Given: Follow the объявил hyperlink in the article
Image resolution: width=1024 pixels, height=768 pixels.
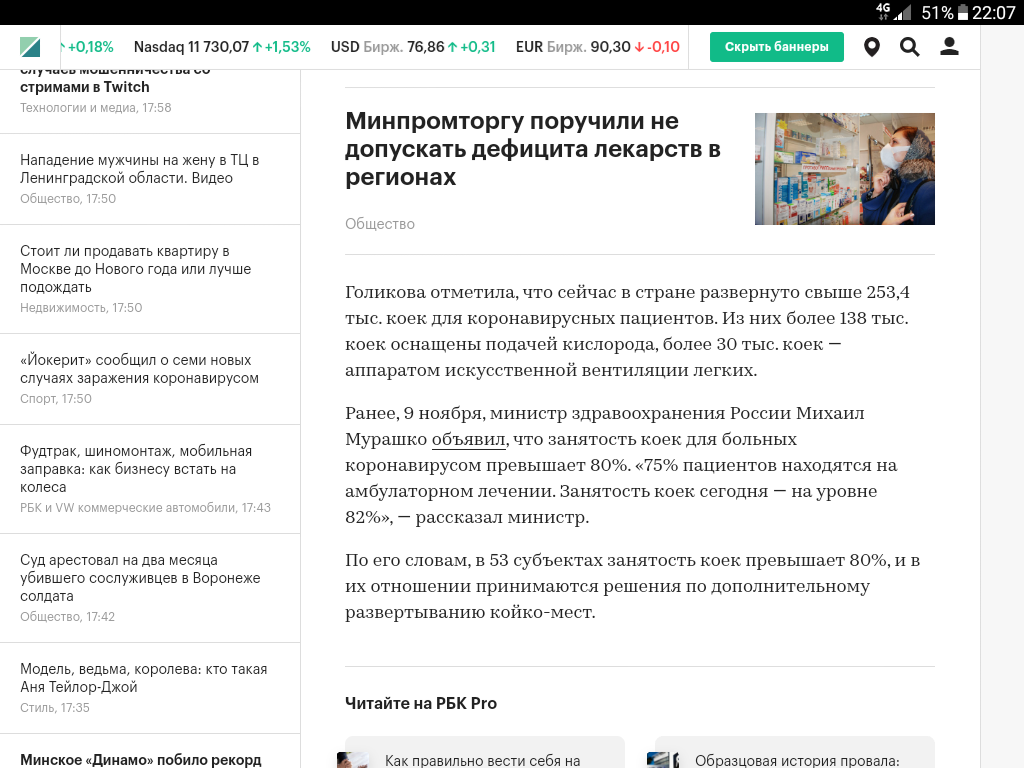Looking at the screenshot, I should (468, 440).
